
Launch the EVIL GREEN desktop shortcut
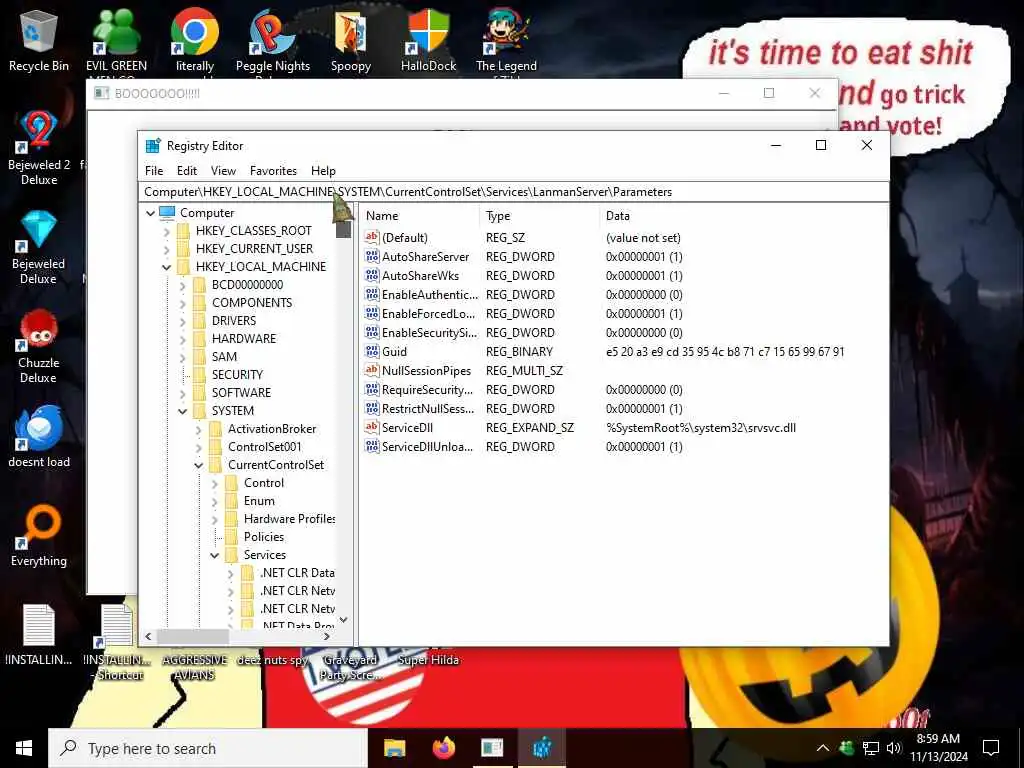click(116, 39)
